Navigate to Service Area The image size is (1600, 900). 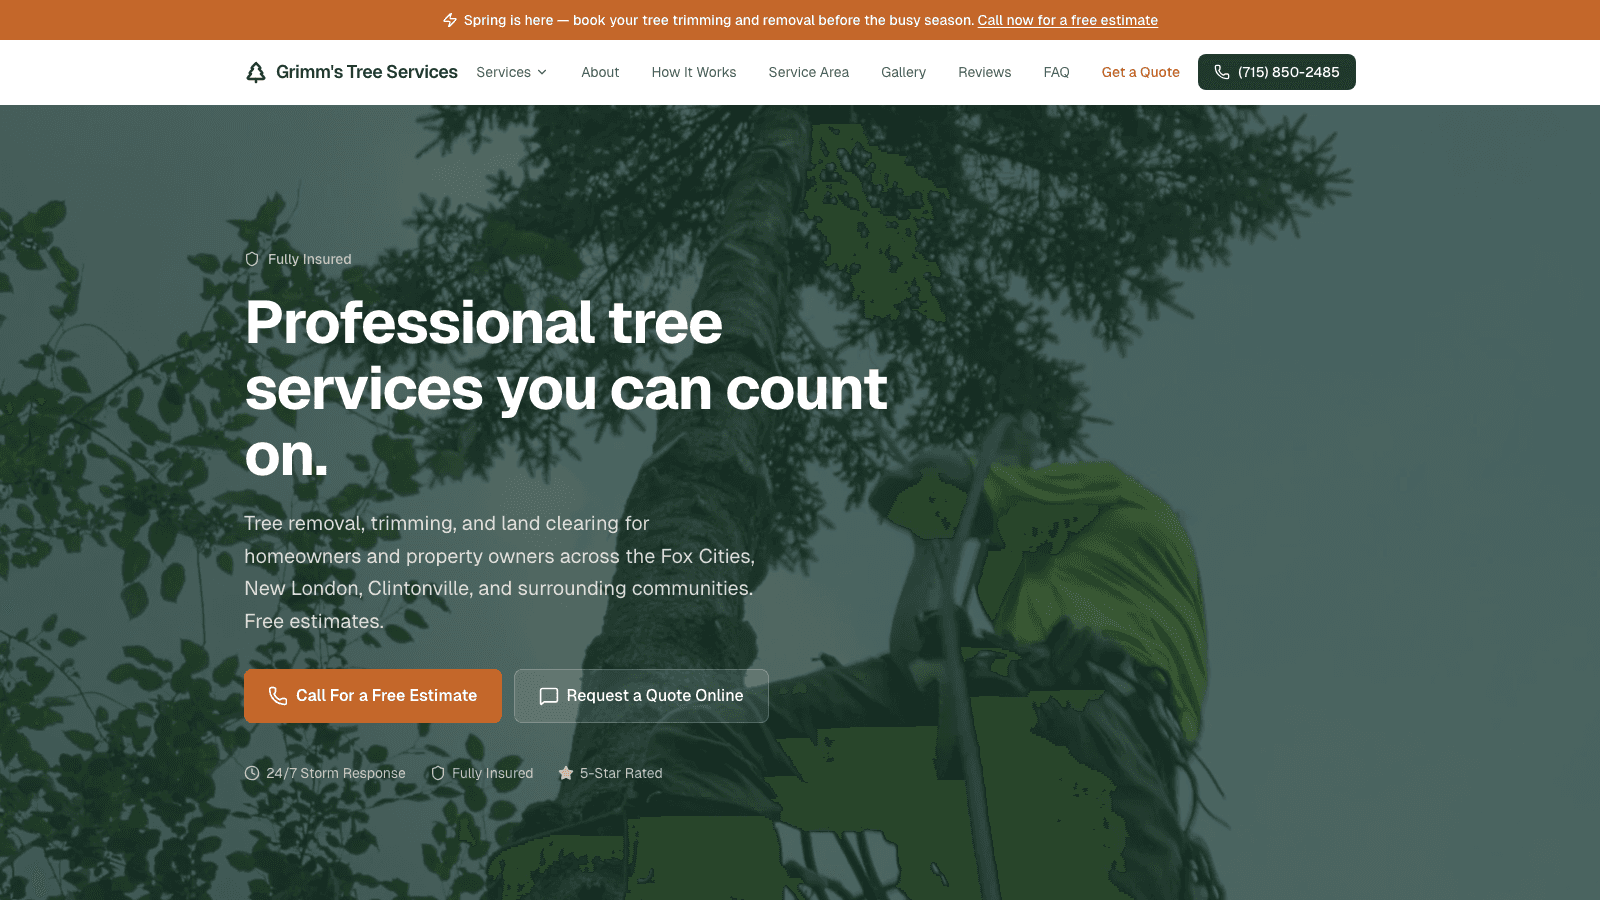pyautogui.click(x=809, y=72)
